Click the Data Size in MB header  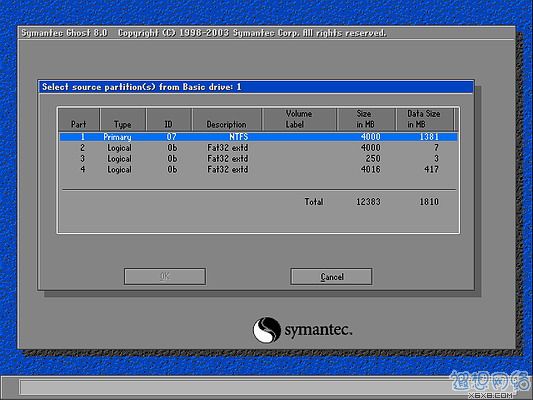point(425,120)
